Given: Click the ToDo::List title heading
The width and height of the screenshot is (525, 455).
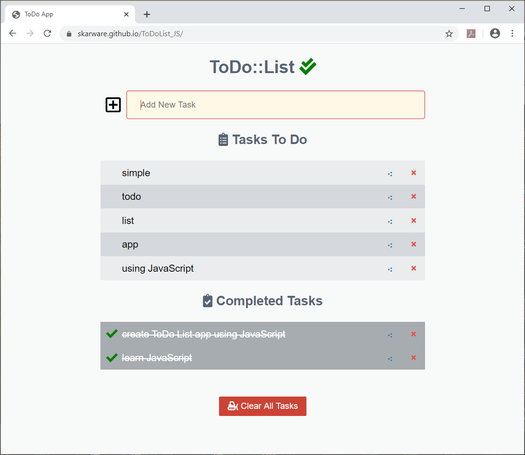Looking at the screenshot, I should pos(252,67).
